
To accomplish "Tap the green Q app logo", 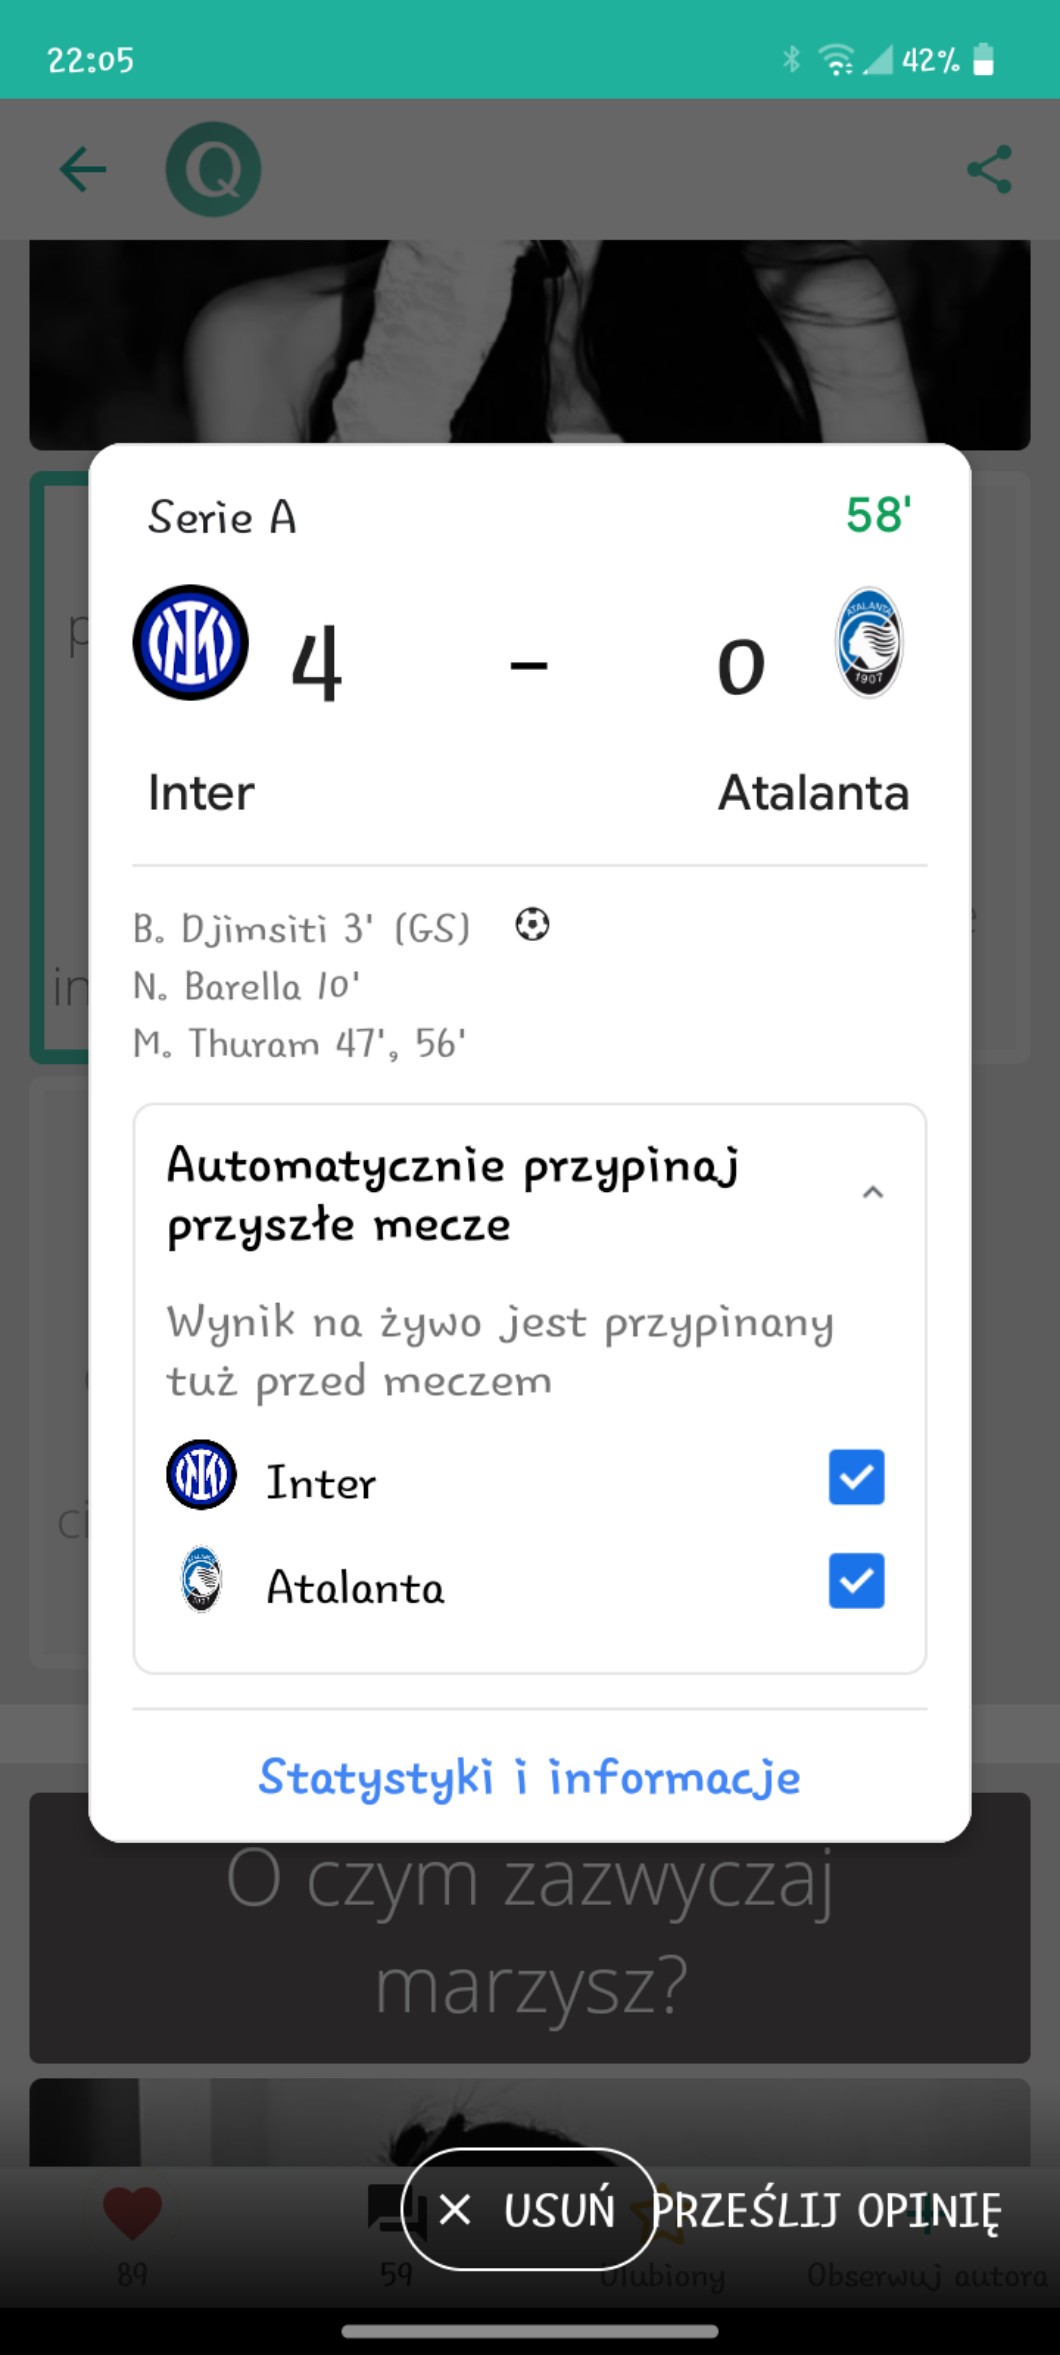I will click(213, 169).
